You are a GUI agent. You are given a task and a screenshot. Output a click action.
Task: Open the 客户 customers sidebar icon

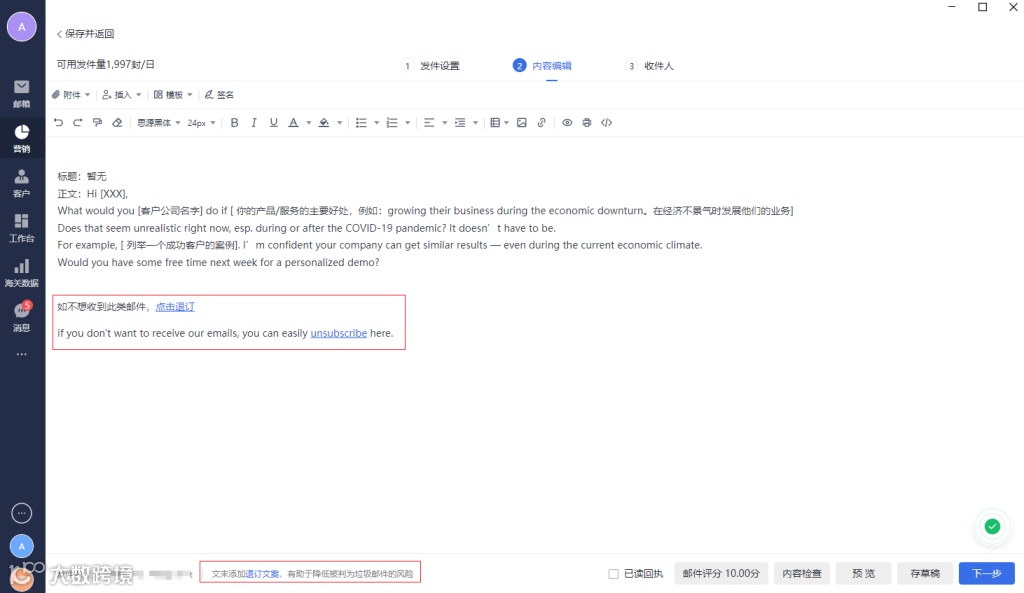22,184
